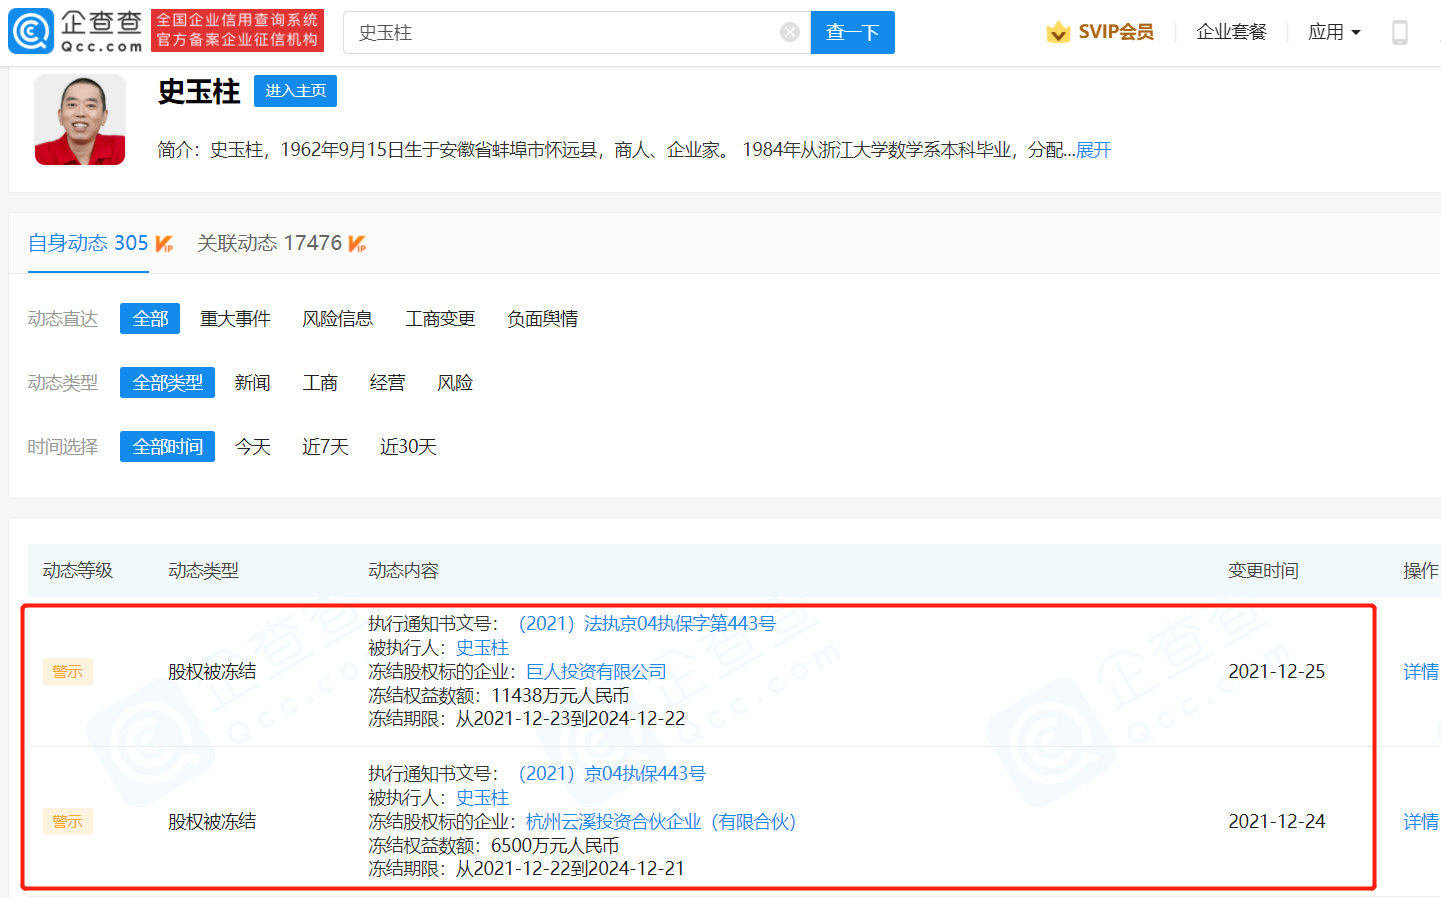Click the 企查查 logo icon
Screen dimensions: 1441x898
[x=33, y=30]
